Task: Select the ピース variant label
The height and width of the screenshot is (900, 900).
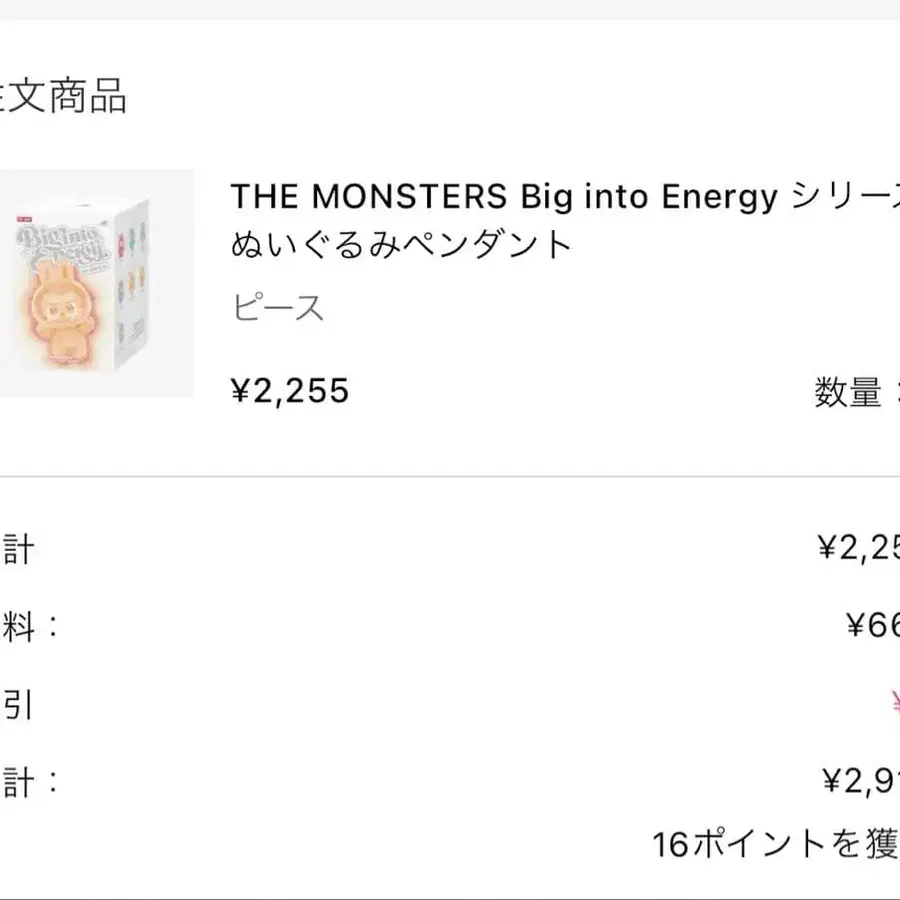Action: click(x=278, y=308)
